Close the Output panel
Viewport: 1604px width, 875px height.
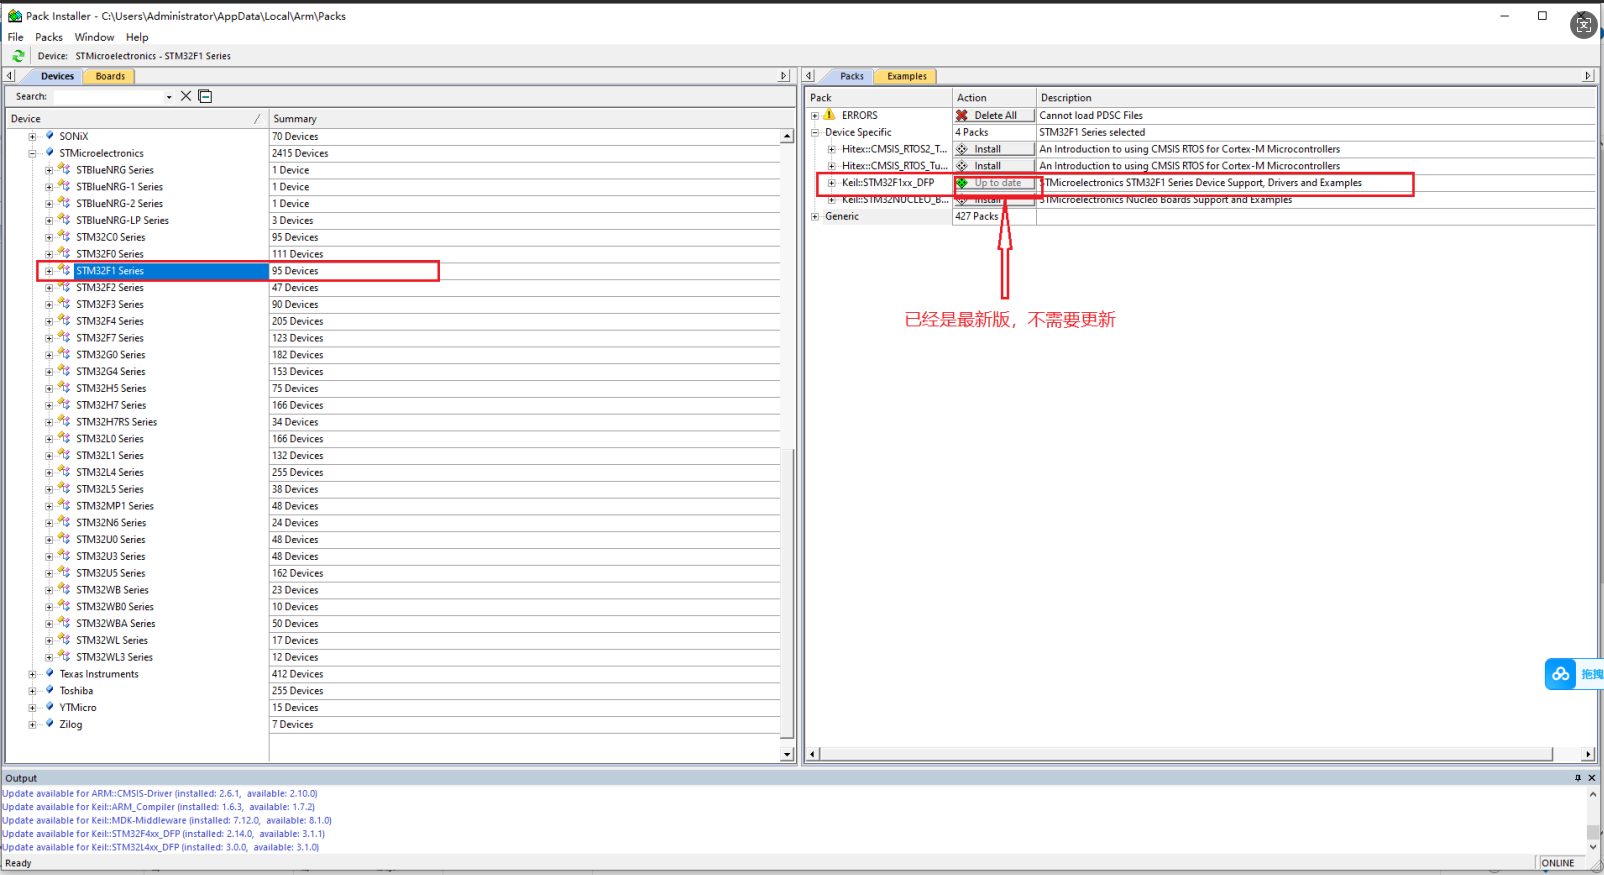pos(1592,778)
